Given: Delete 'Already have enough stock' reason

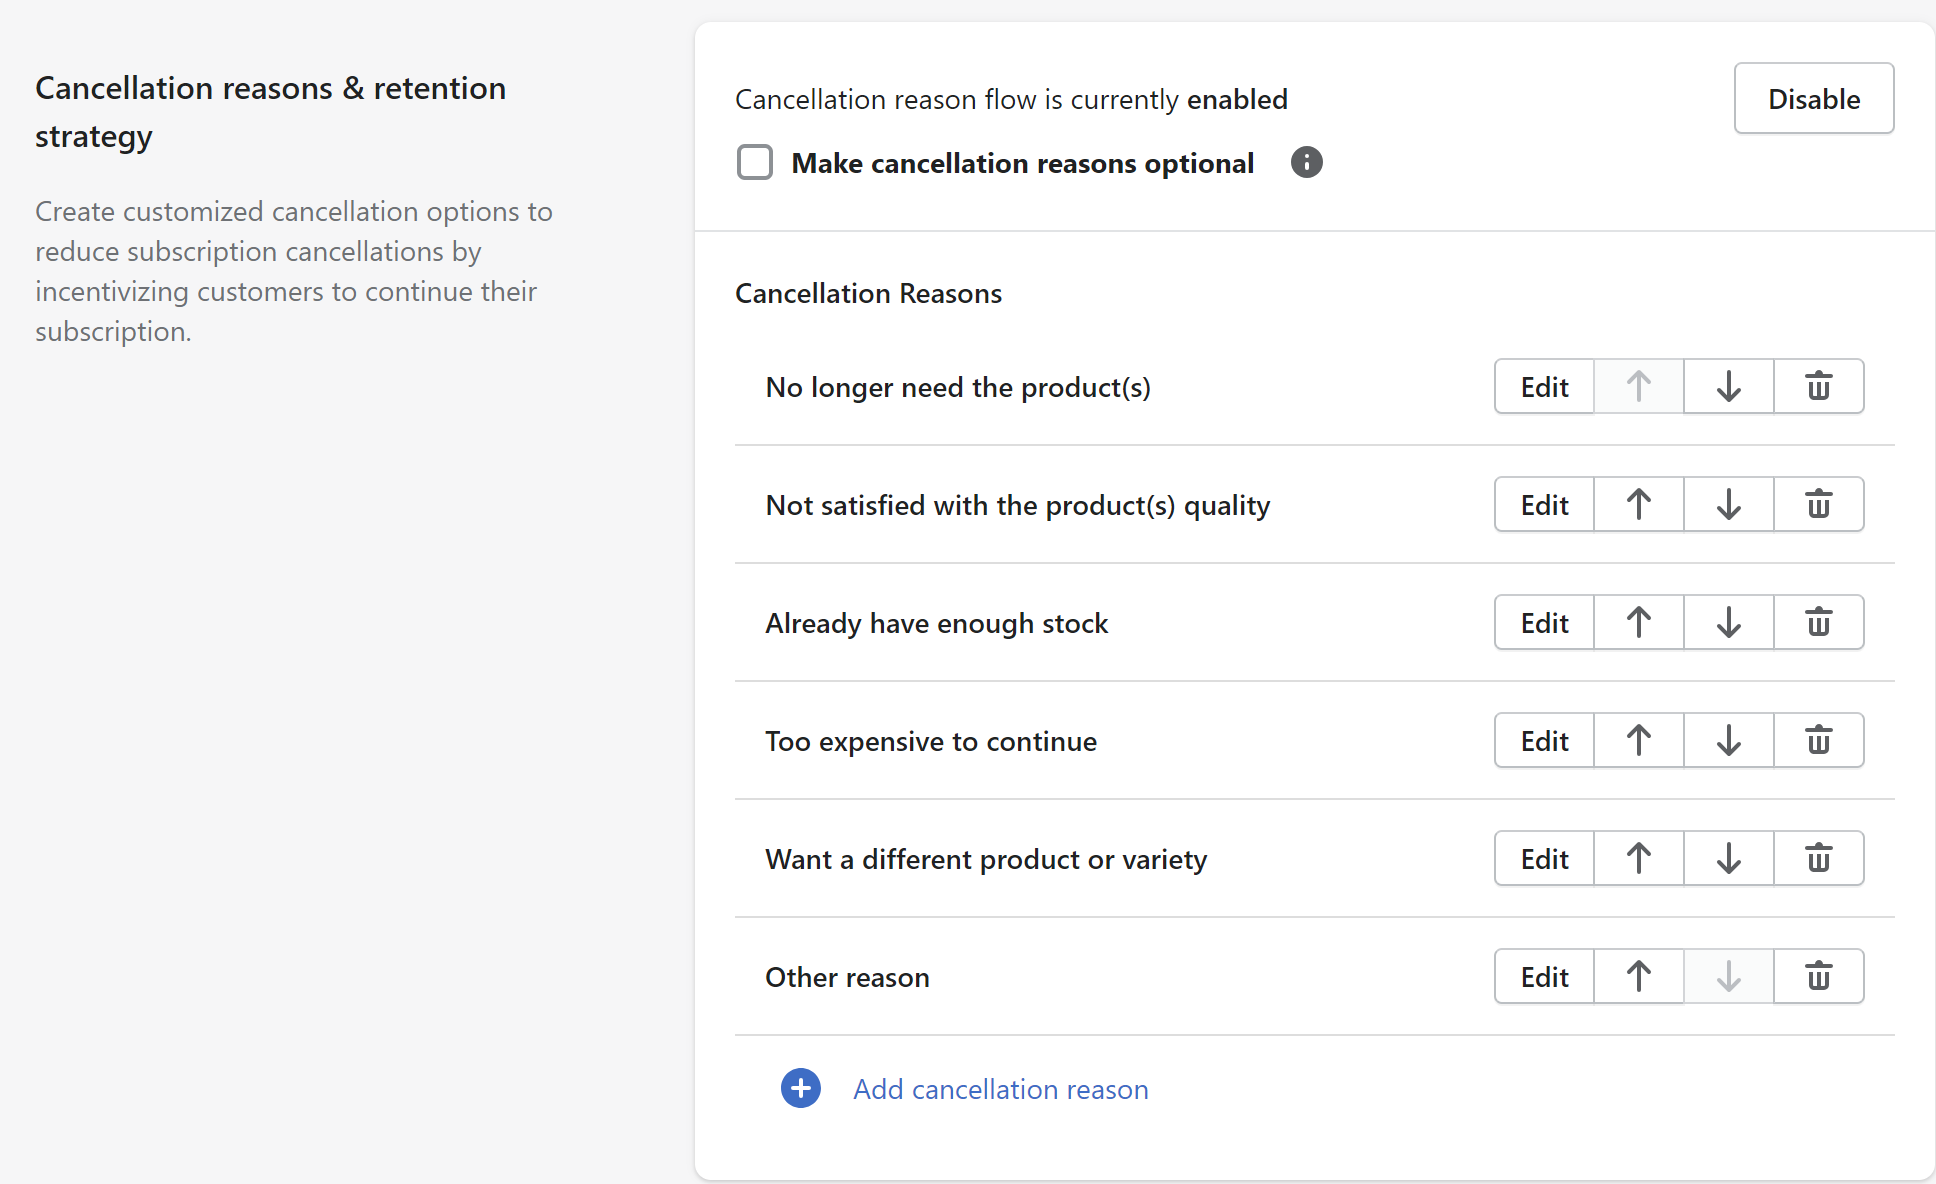Looking at the screenshot, I should (x=1818, y=622).
